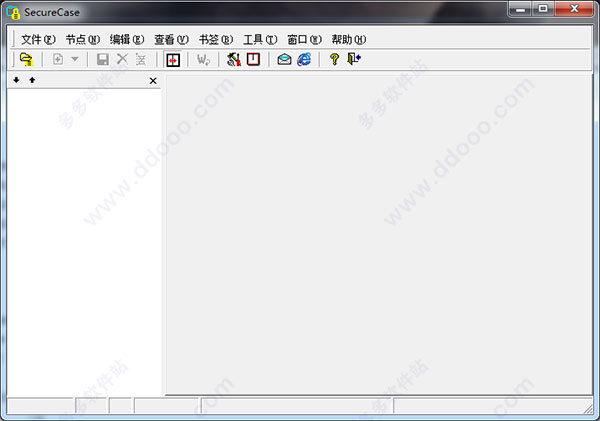The width and height of the screenshot is (600, 421).
Task: Click the open envelope mail icon
Action: pos(284,59)
